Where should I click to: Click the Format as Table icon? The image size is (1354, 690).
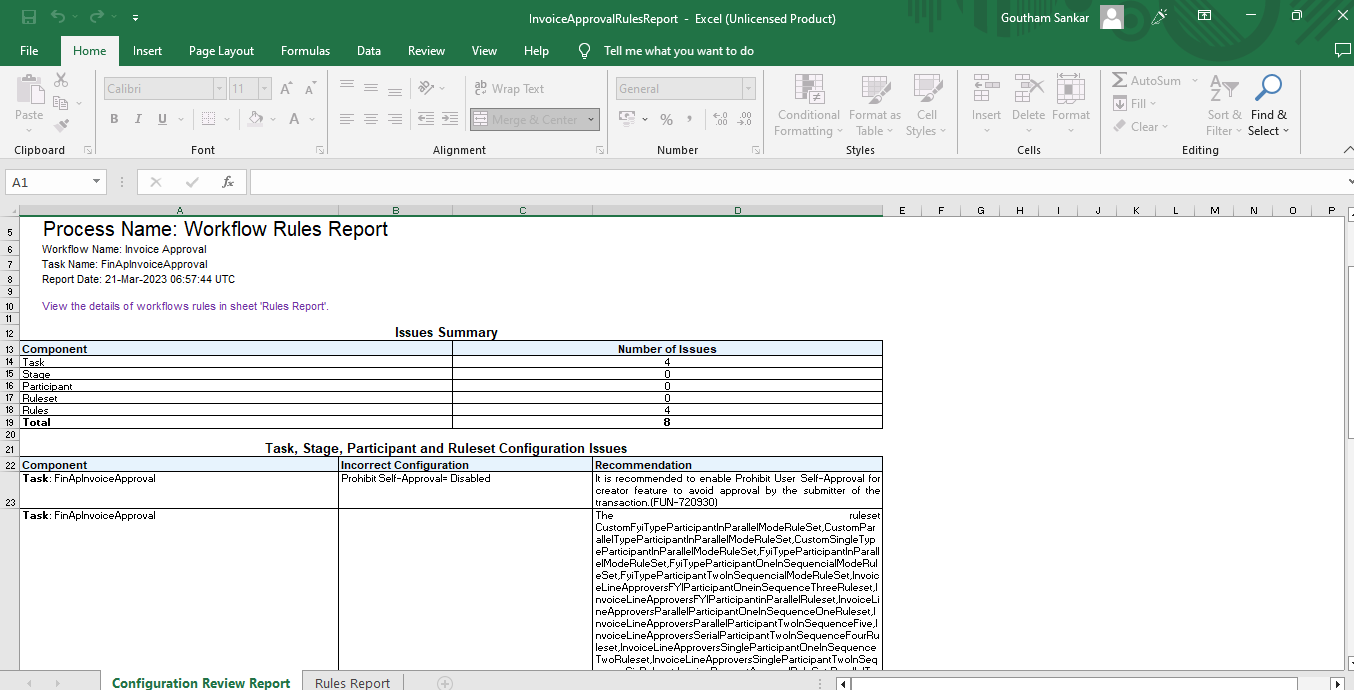pos(874,105)
